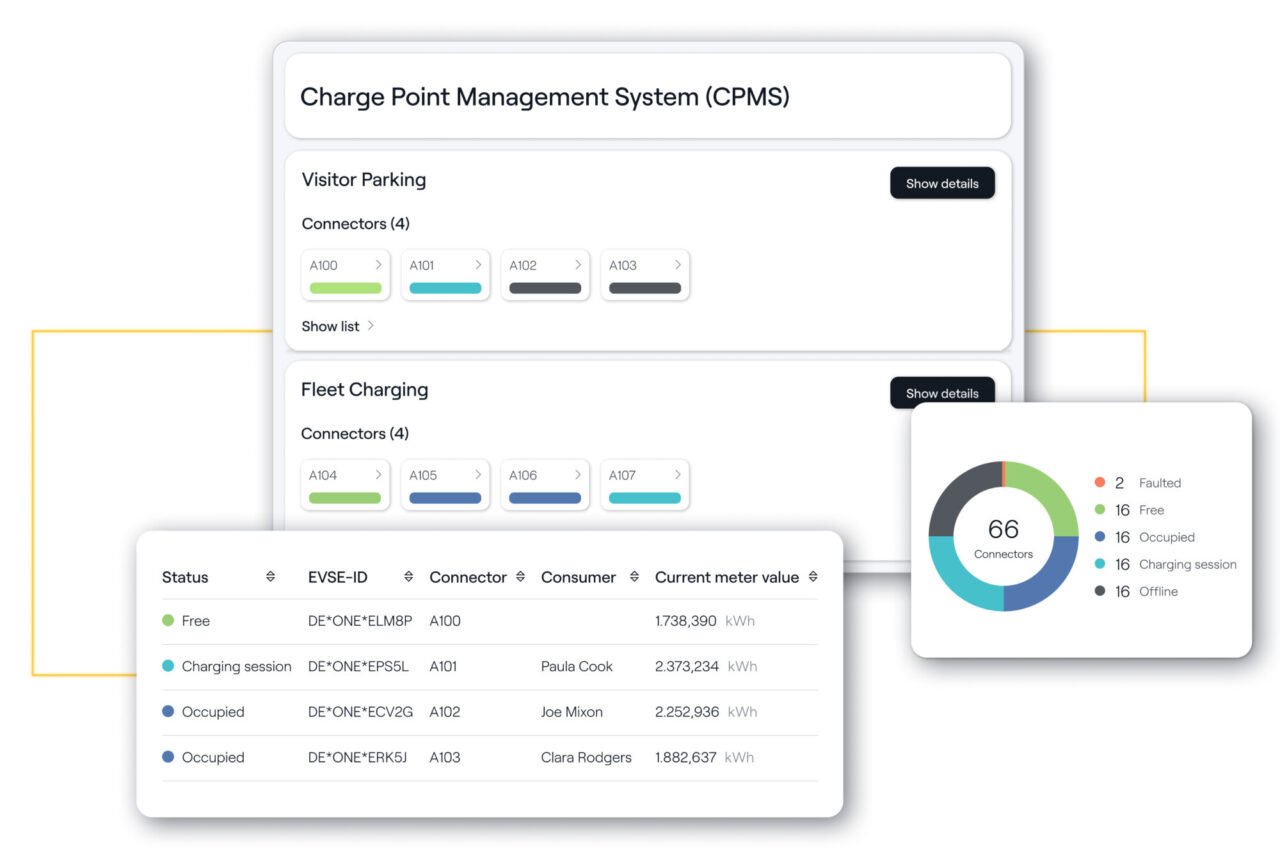Open connector A100 chevron in Visitor Parking
Viewport: 1280px width, 858px height.
tap(378, 265)
